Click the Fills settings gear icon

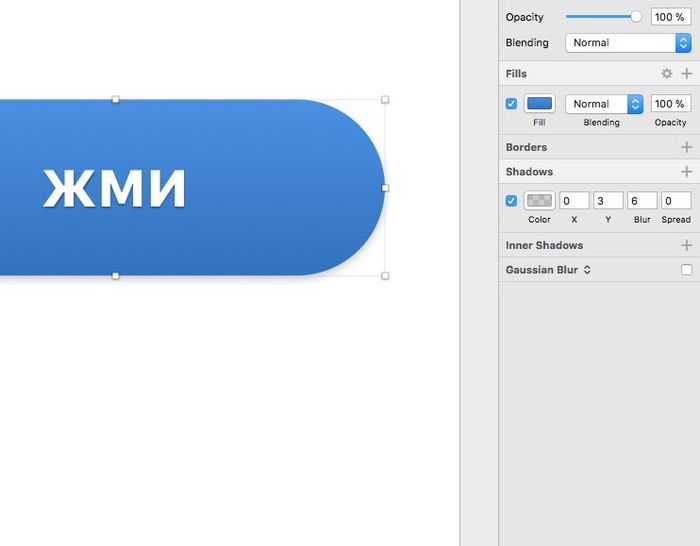[667, 74]
